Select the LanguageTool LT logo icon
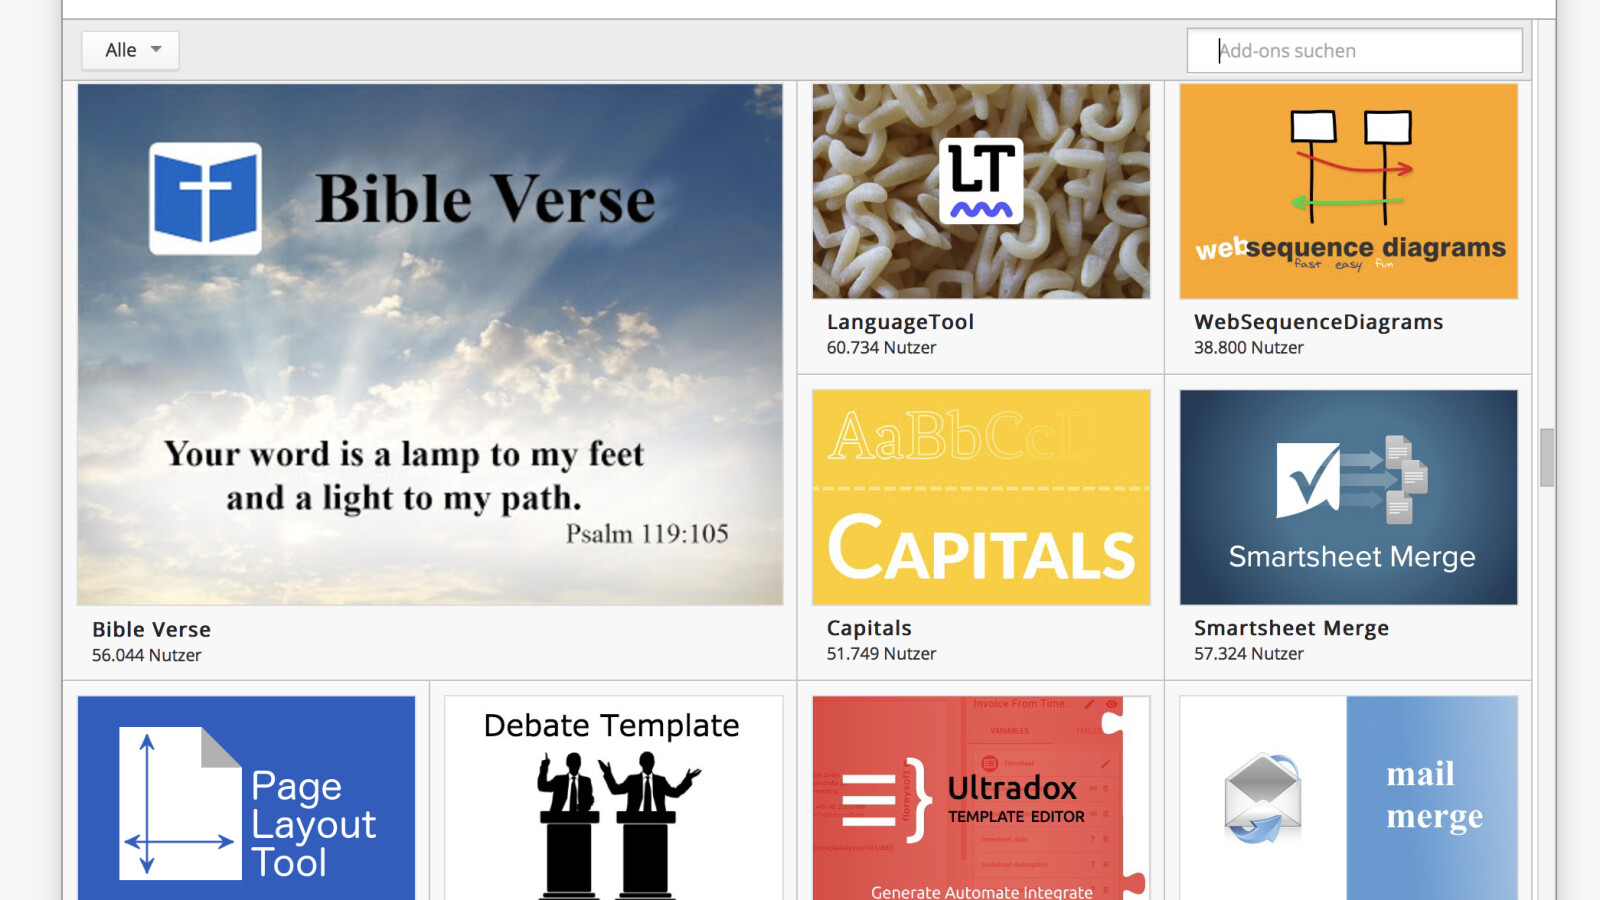This screenshot has height=900, width=1600. tap(981, 181)
